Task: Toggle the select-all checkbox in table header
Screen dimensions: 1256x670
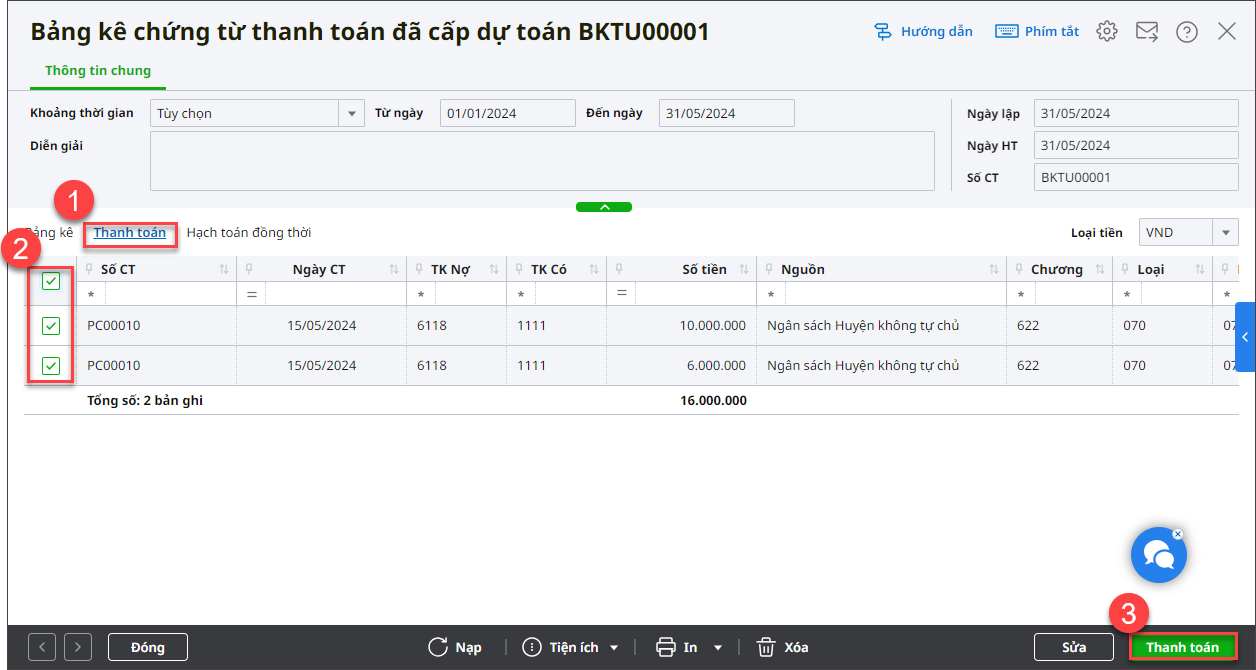Action: coord(51,282)
